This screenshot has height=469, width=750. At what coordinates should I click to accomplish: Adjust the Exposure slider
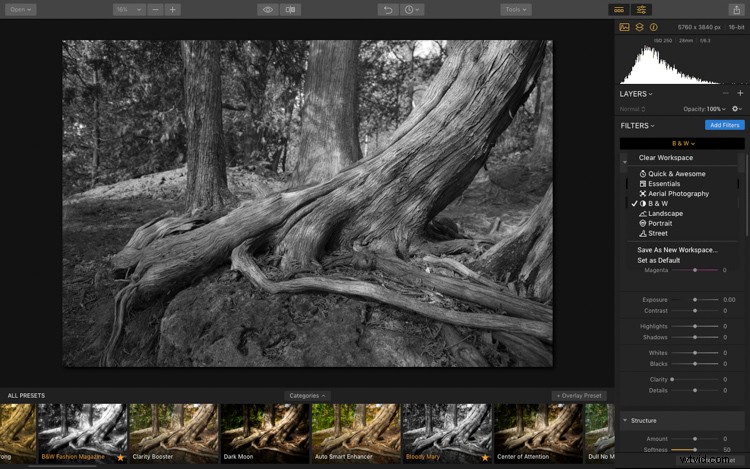[x=695, y=300]
